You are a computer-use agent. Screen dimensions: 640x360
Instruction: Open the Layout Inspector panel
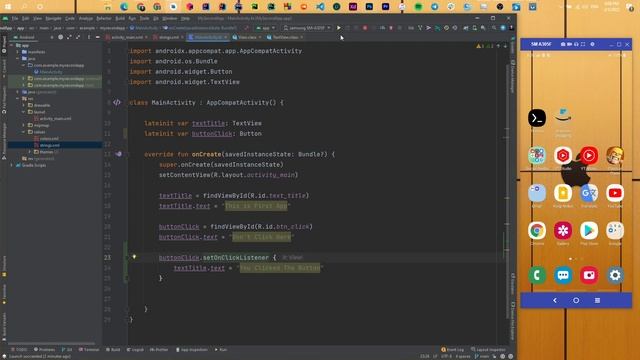488,350
